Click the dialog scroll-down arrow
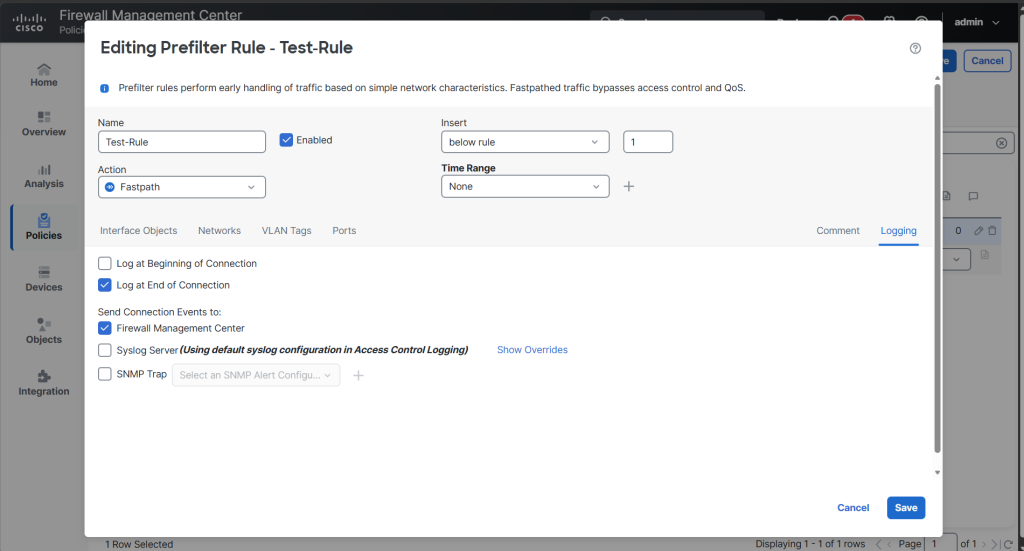Screen dimensions: 1024x551 tap(937, 472)
